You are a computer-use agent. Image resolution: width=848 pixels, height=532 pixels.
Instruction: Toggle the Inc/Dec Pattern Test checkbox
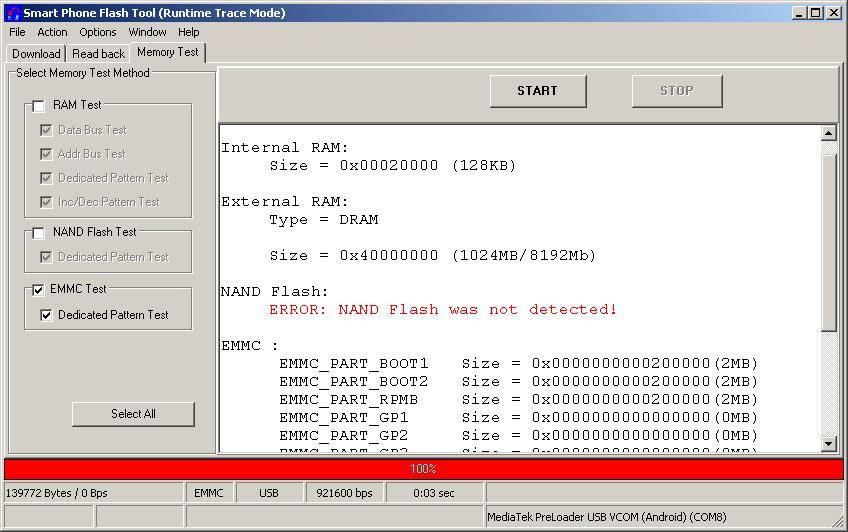pyautogui.click(x=47, y=202)
